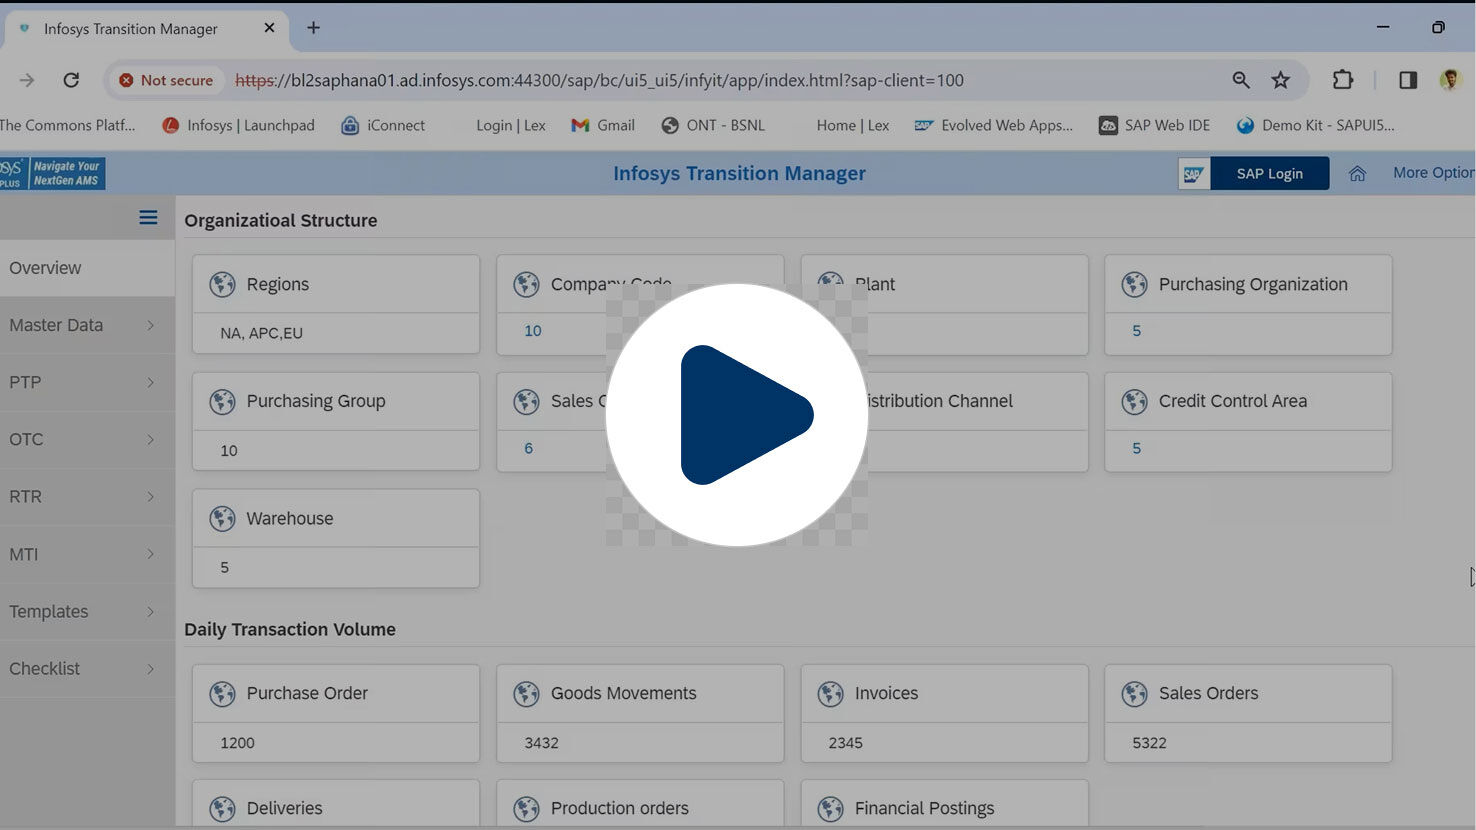Toggle the hamburger sidebar menu icon
Viewport: 1476px width, 830px height.
148,217
